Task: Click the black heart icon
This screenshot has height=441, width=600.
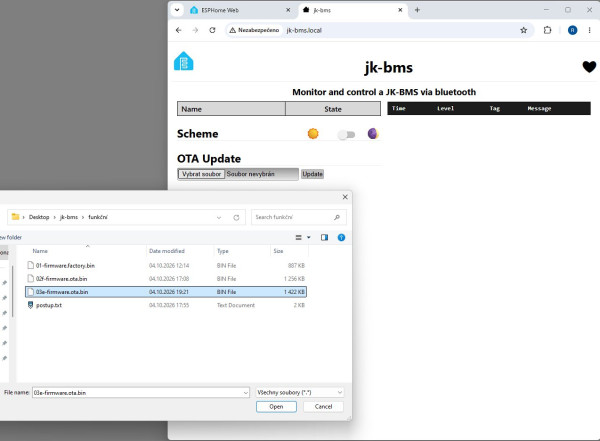Action: coord(589,67)
